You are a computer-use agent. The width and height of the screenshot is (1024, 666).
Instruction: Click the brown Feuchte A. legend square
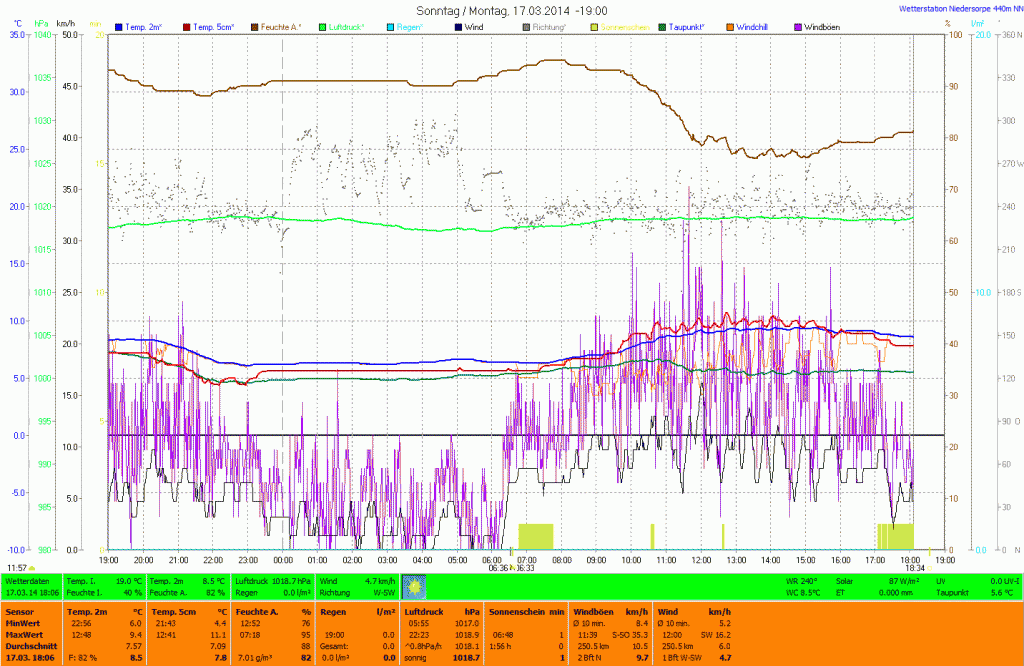coord(254,26)
